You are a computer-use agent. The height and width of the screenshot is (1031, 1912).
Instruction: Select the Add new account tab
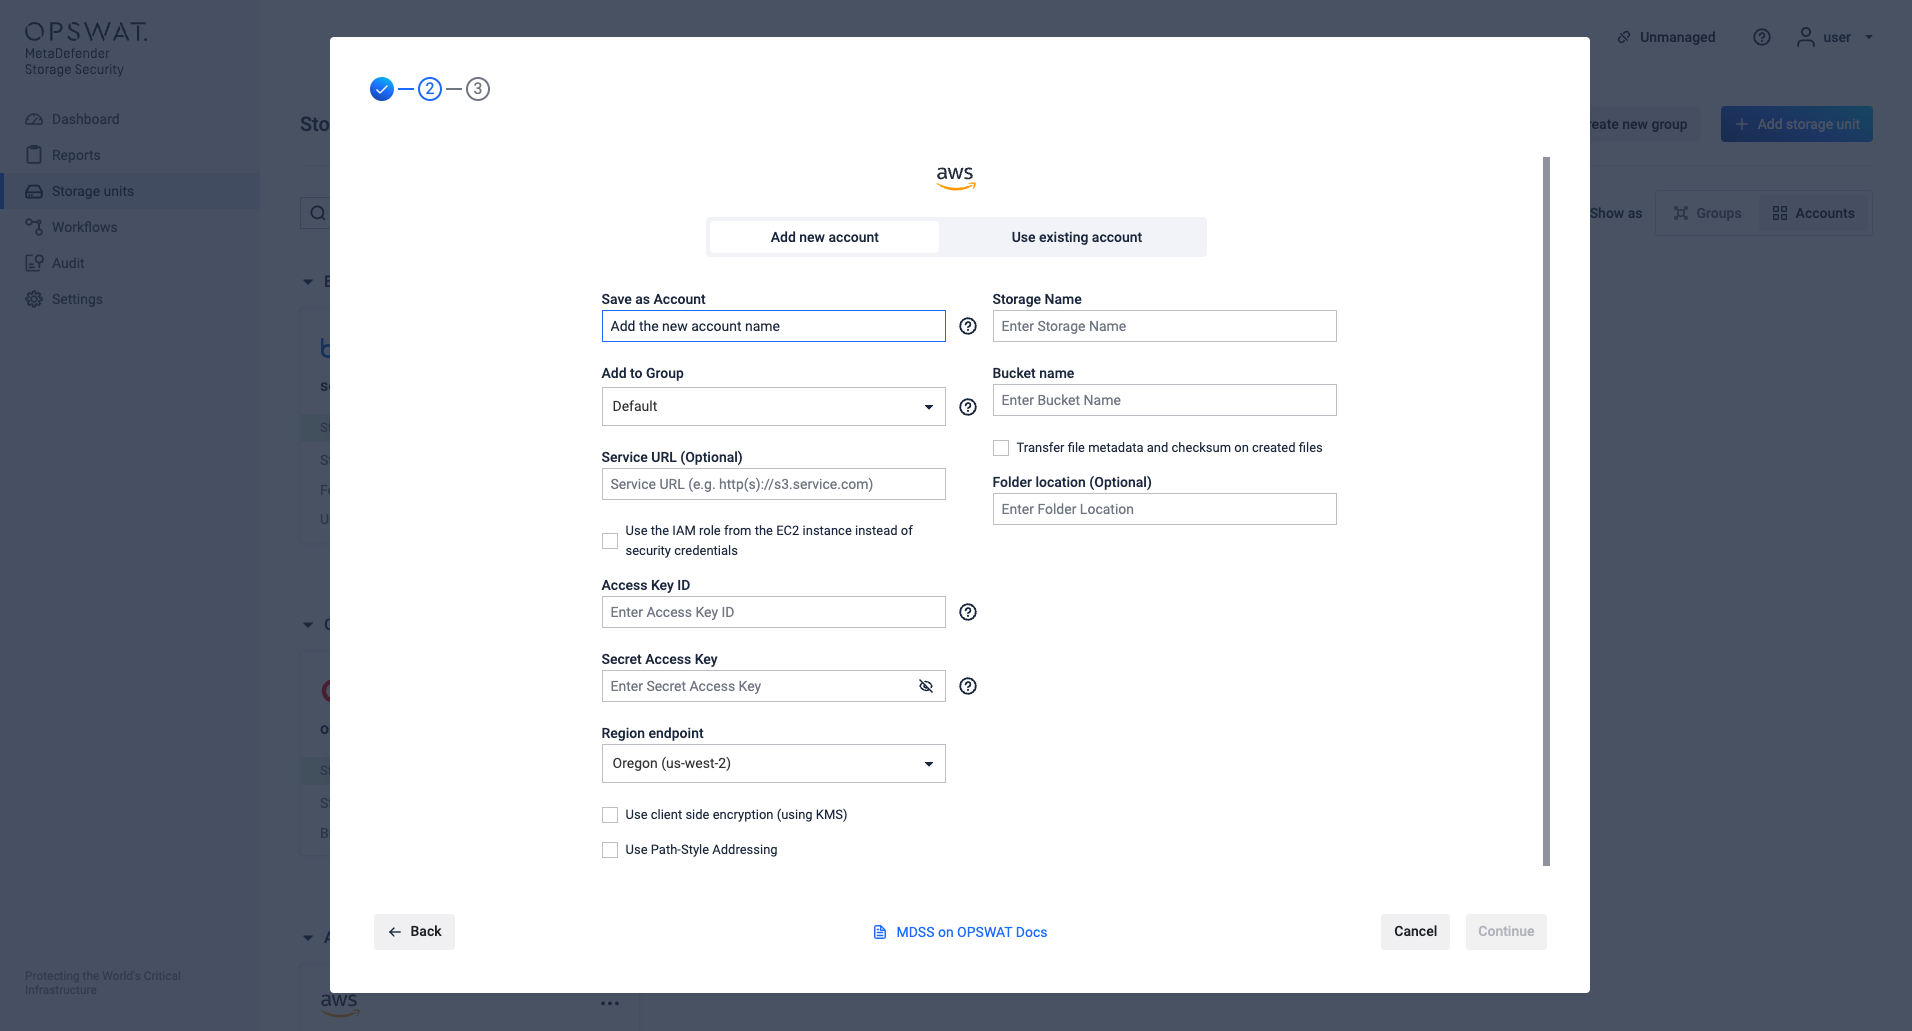tap(824, 237)
